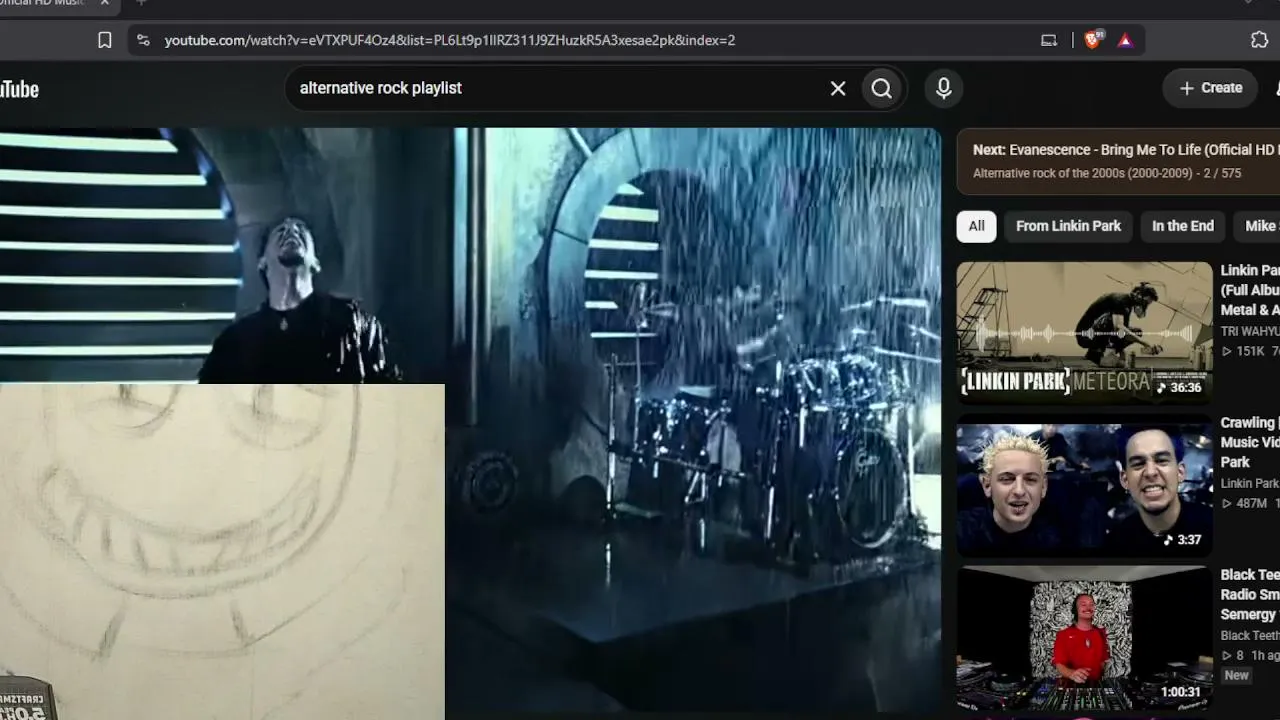Click into the YouTube search box
The image size is (1280, 720).
point(560,88)
